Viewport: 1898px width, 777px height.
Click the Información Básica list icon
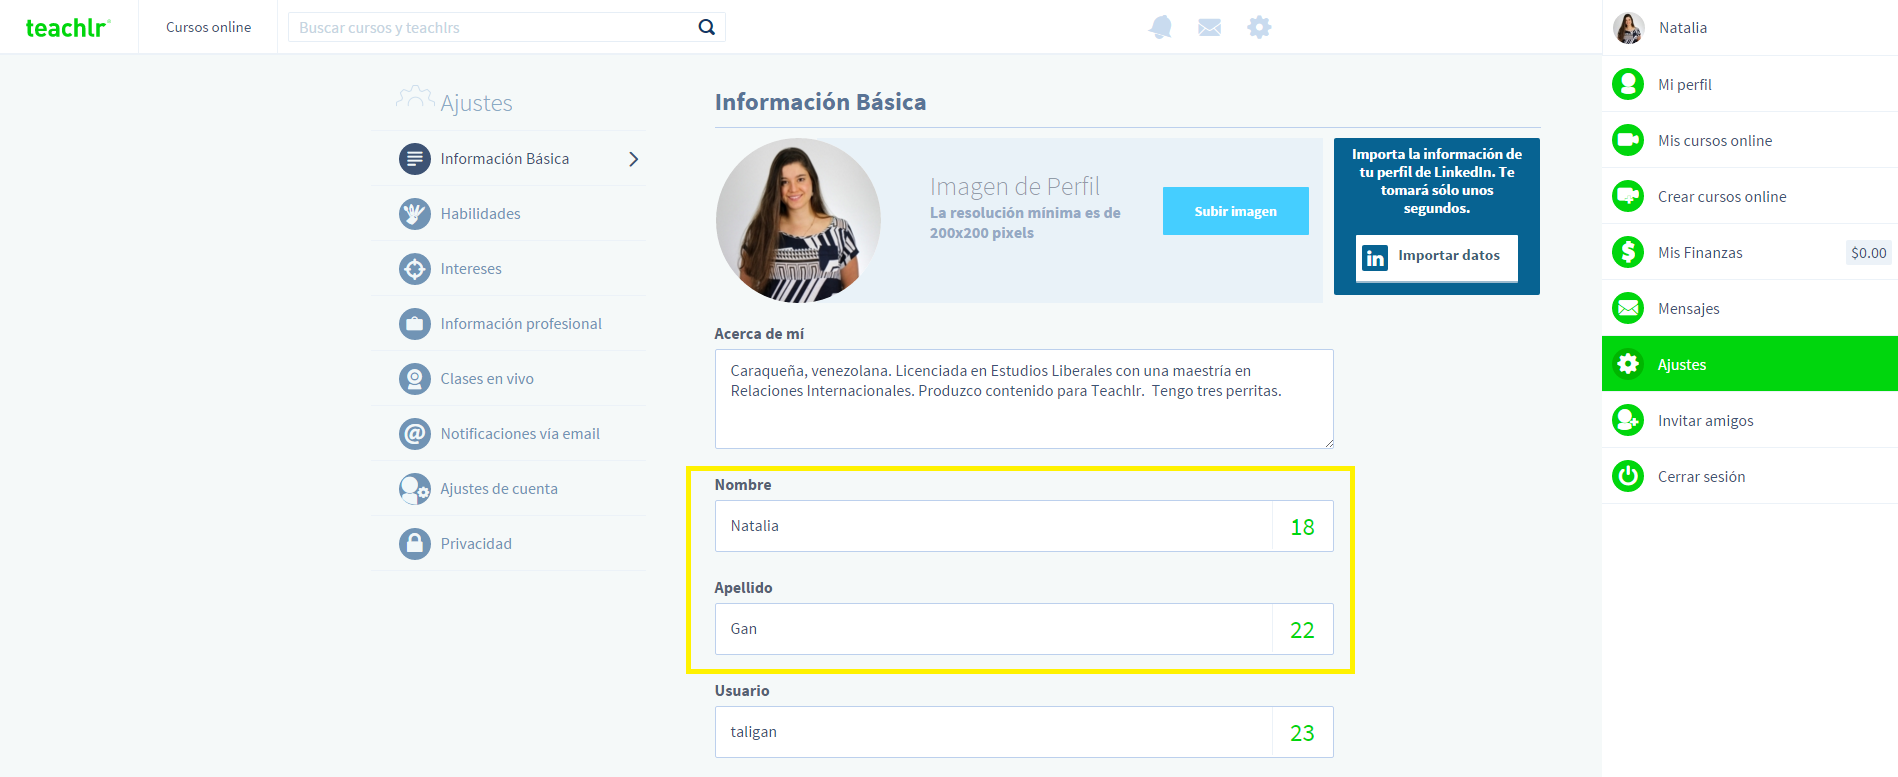click(x=415, y=159)
